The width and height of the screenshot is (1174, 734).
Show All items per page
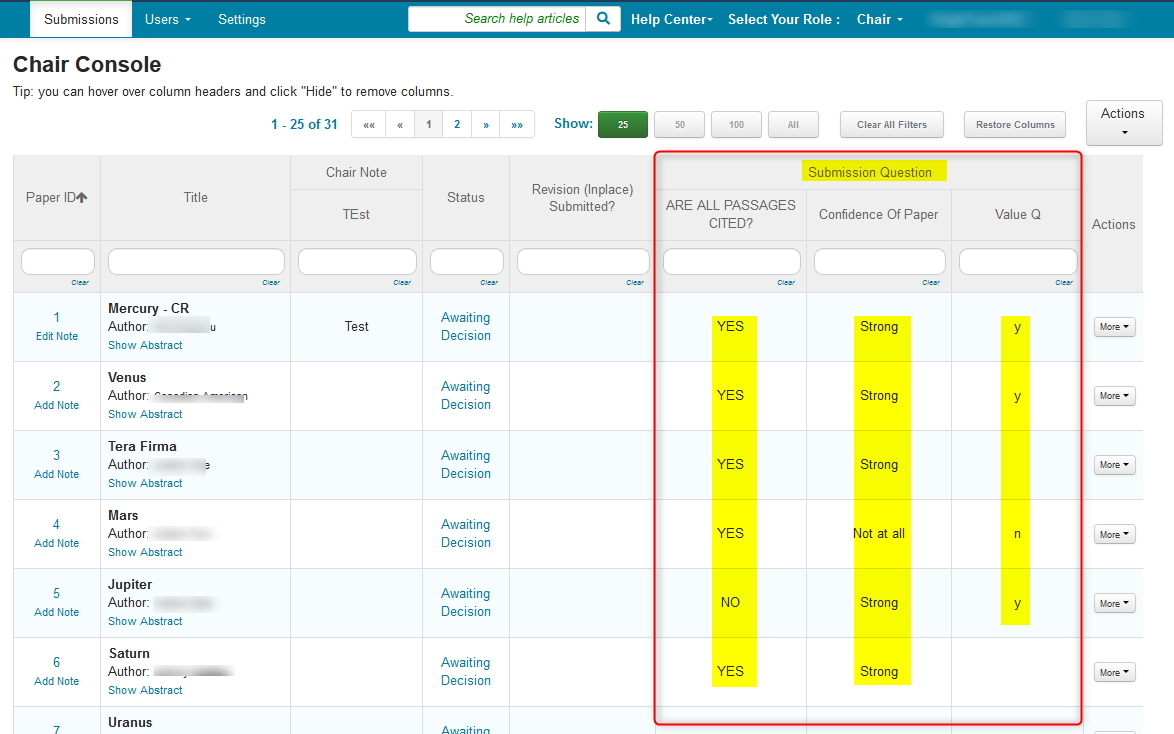794,124
